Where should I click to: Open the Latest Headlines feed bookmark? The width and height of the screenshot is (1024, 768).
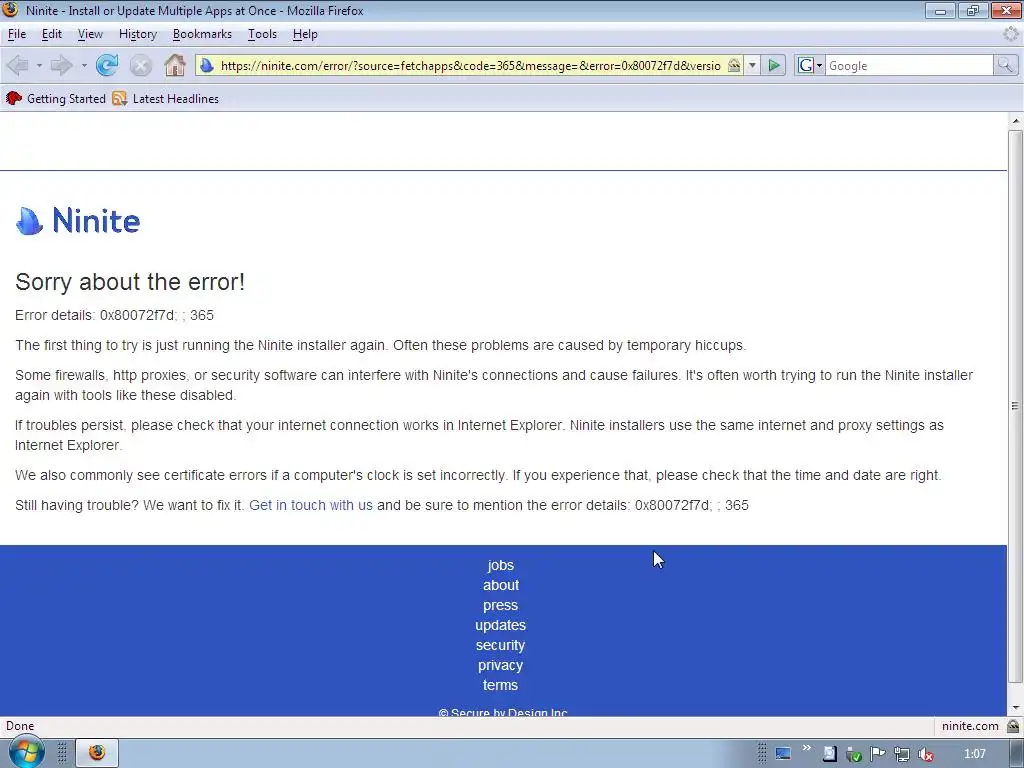[166, 99]
